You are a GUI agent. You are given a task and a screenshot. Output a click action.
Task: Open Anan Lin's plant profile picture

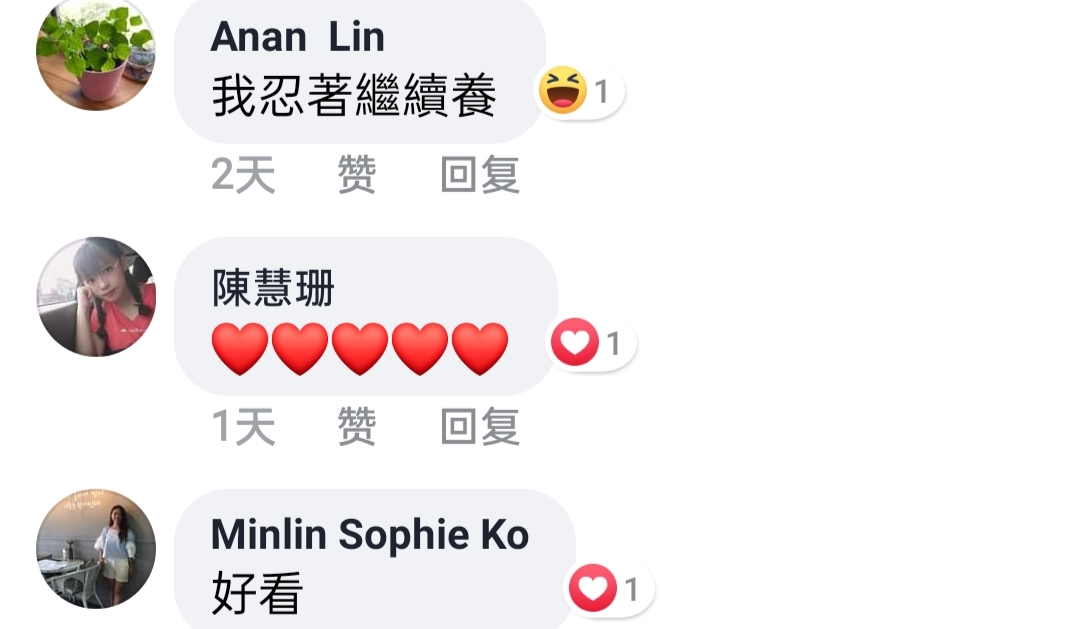96,52
